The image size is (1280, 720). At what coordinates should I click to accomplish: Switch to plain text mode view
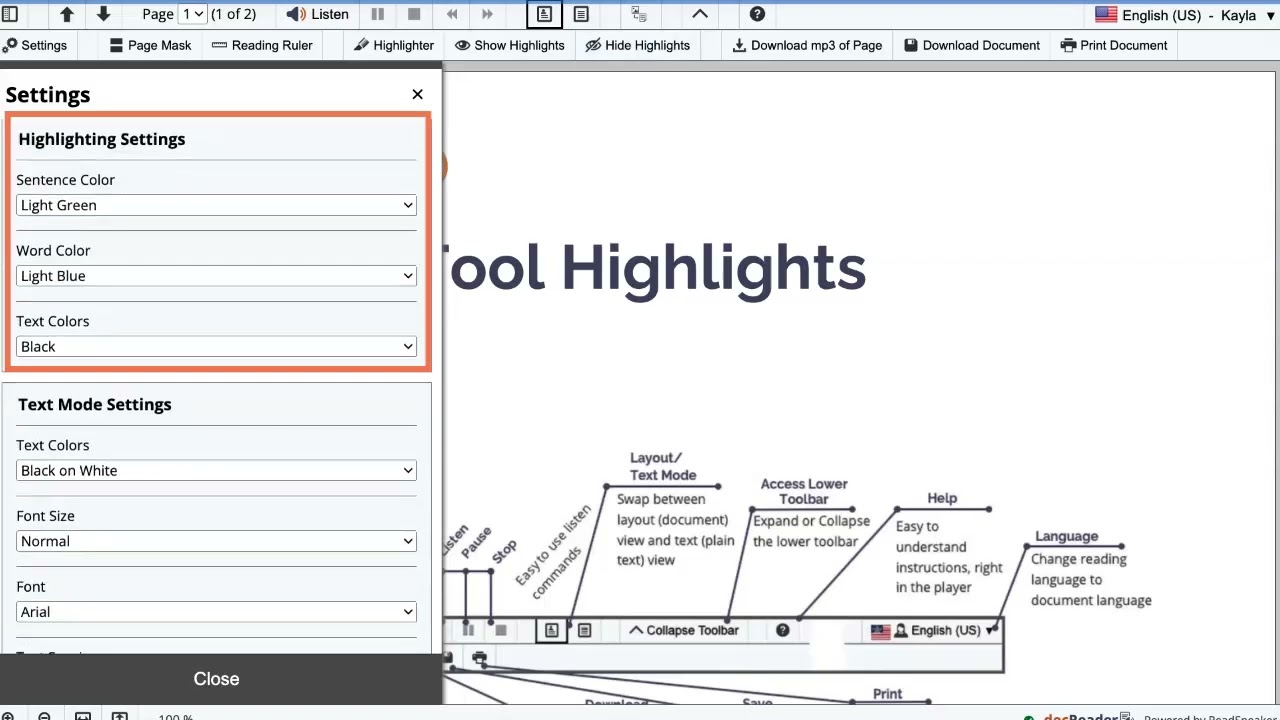pos(581,14)
